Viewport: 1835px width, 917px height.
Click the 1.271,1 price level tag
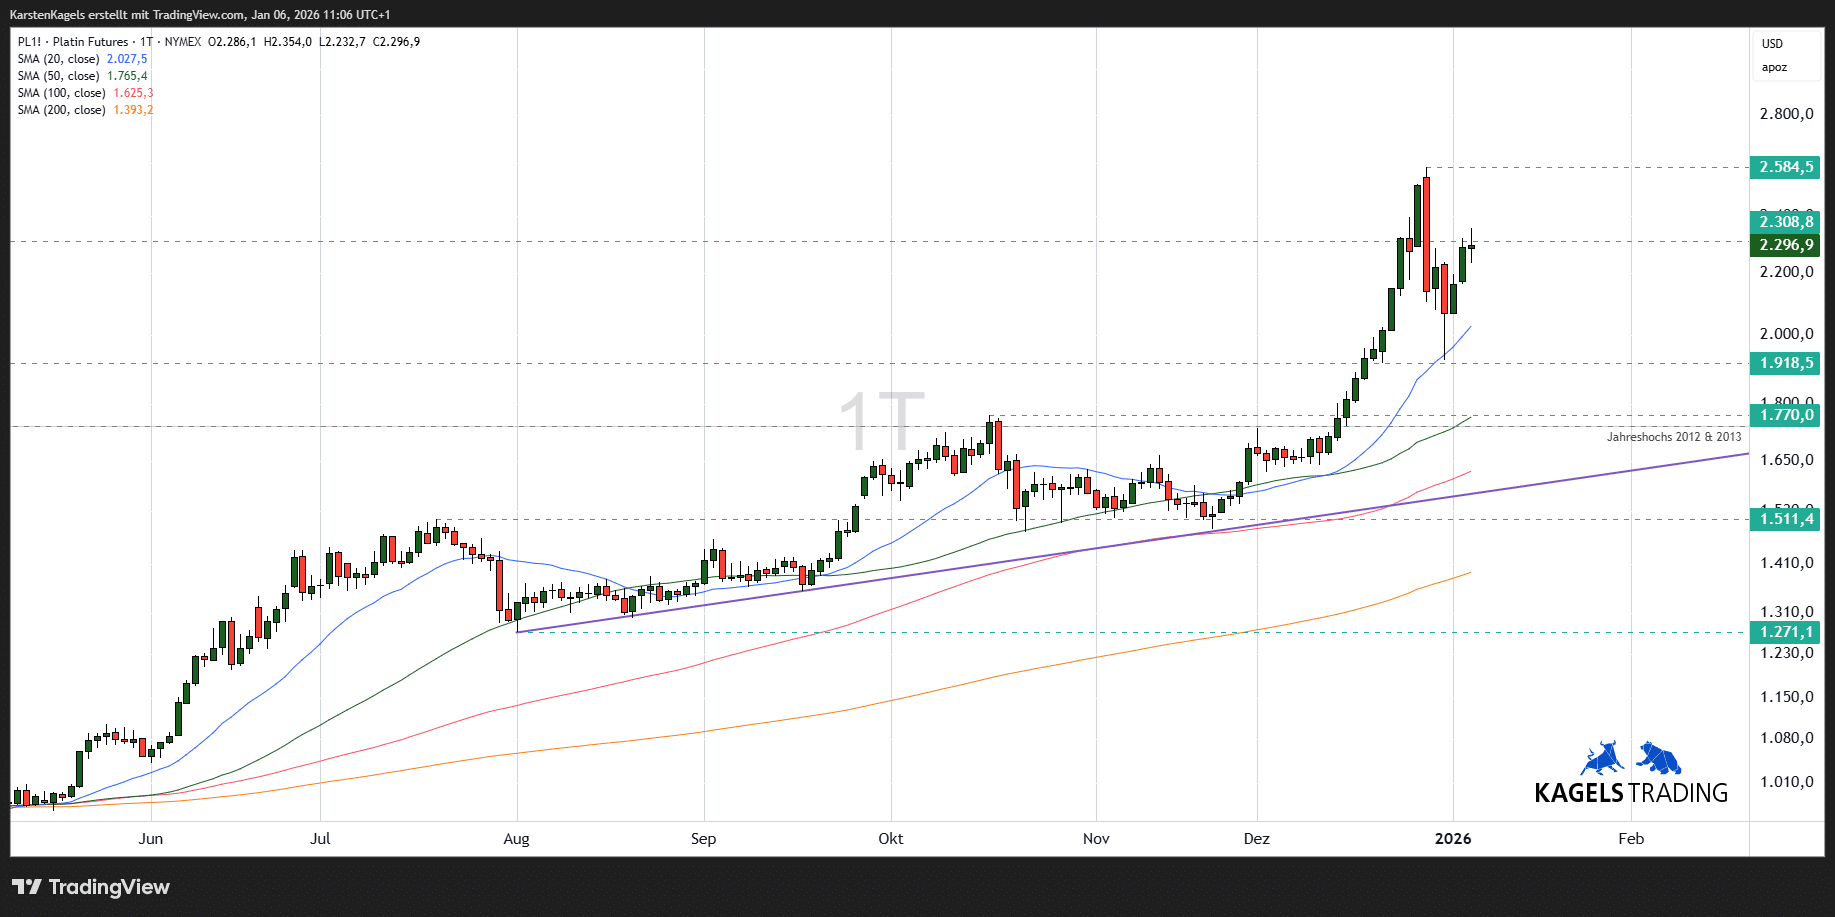point(1785,632)
